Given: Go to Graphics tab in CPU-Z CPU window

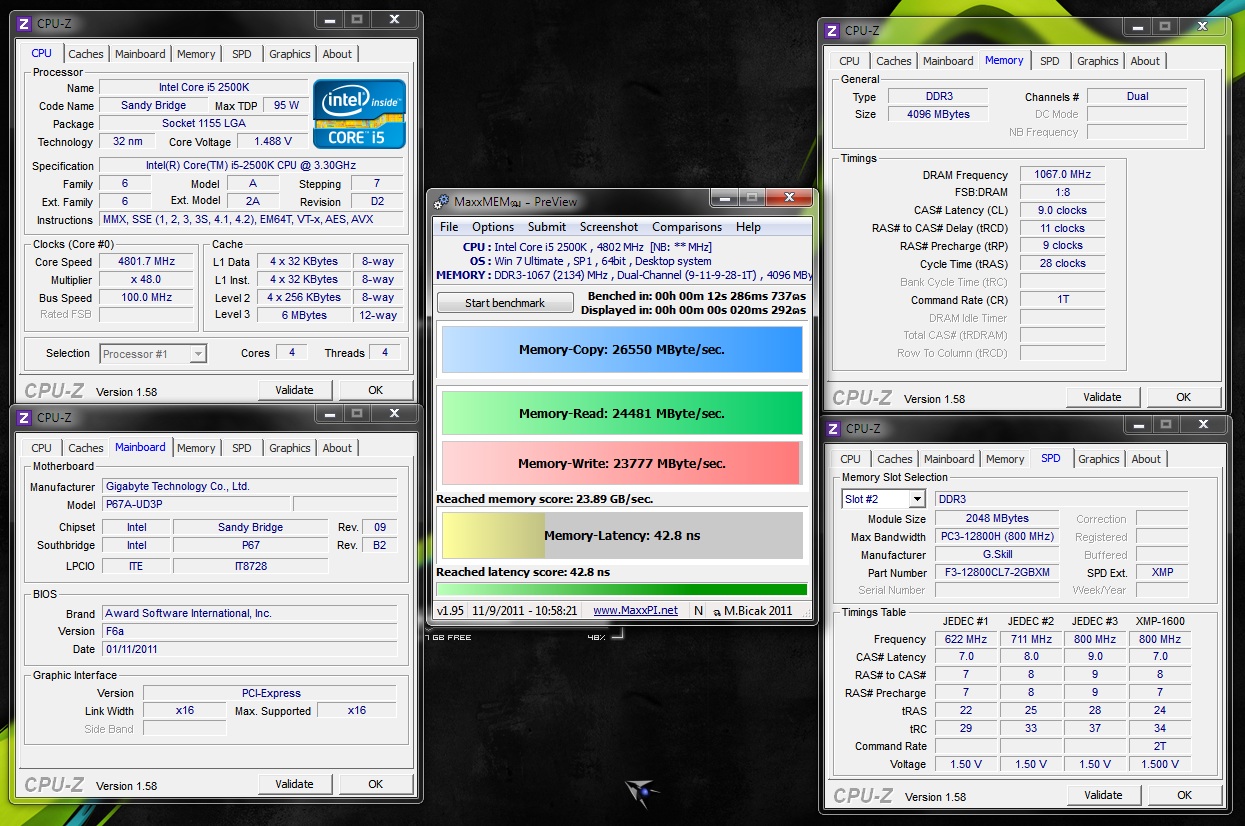Looking at the screenshot, I should point(290,54).
